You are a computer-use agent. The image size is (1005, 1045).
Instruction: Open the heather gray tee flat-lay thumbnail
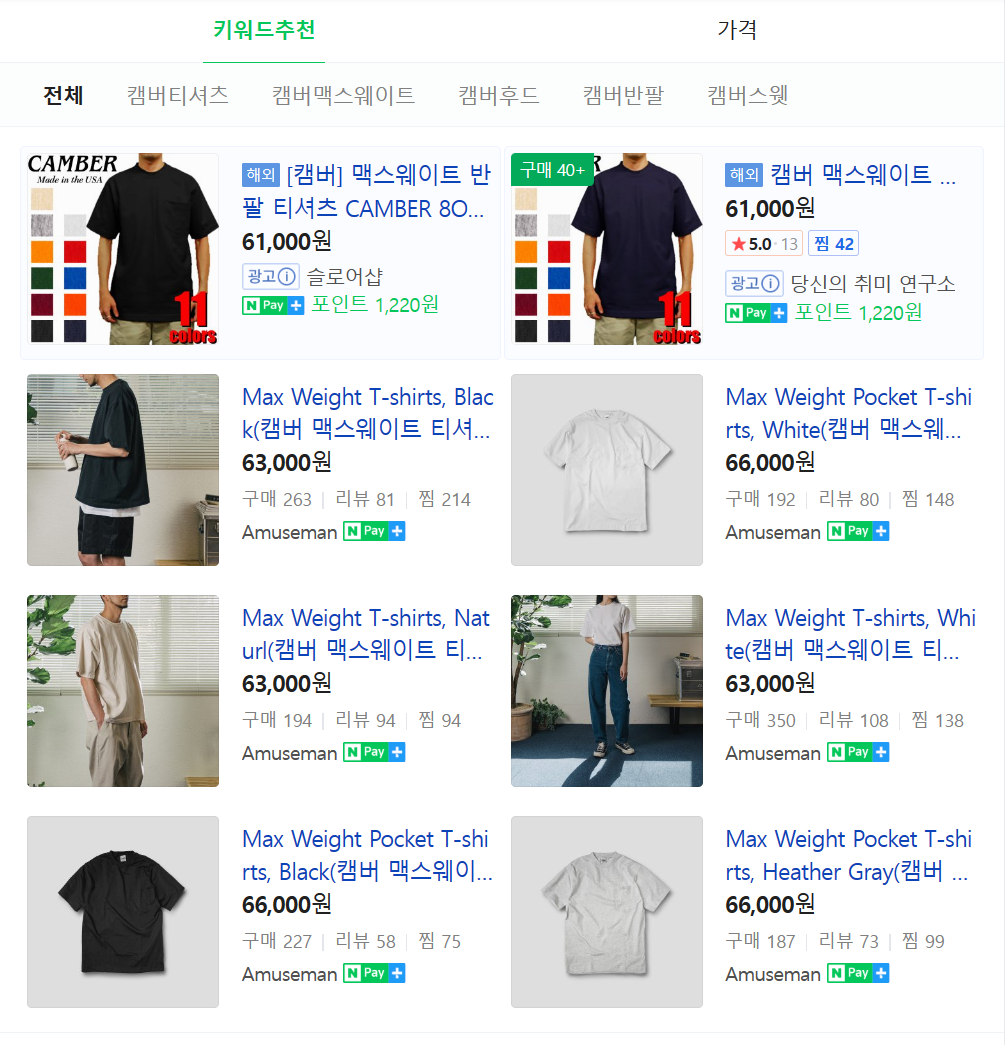tap(607, 912)
